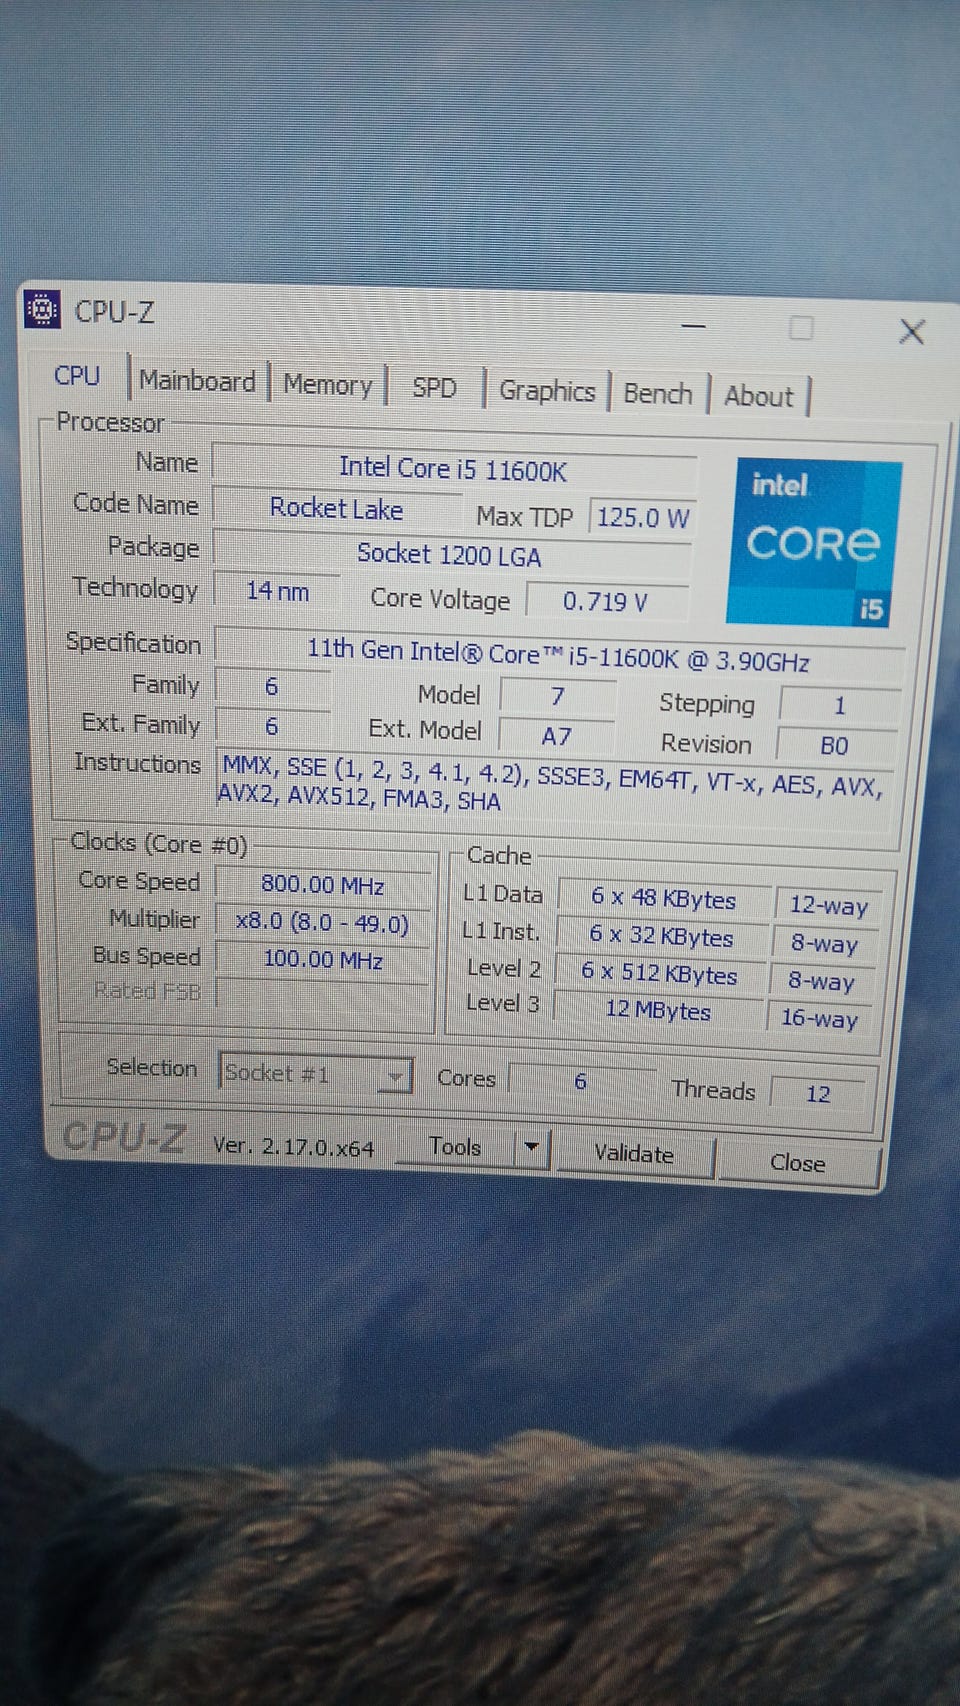Click the Socket 1200 LGA package value

[450, 555]
